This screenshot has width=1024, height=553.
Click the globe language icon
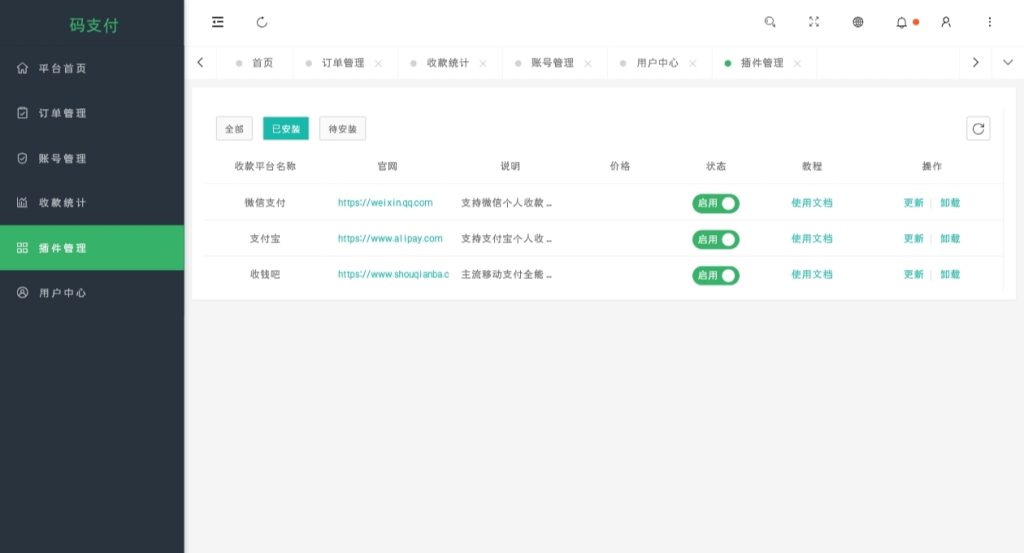[858, 22]
